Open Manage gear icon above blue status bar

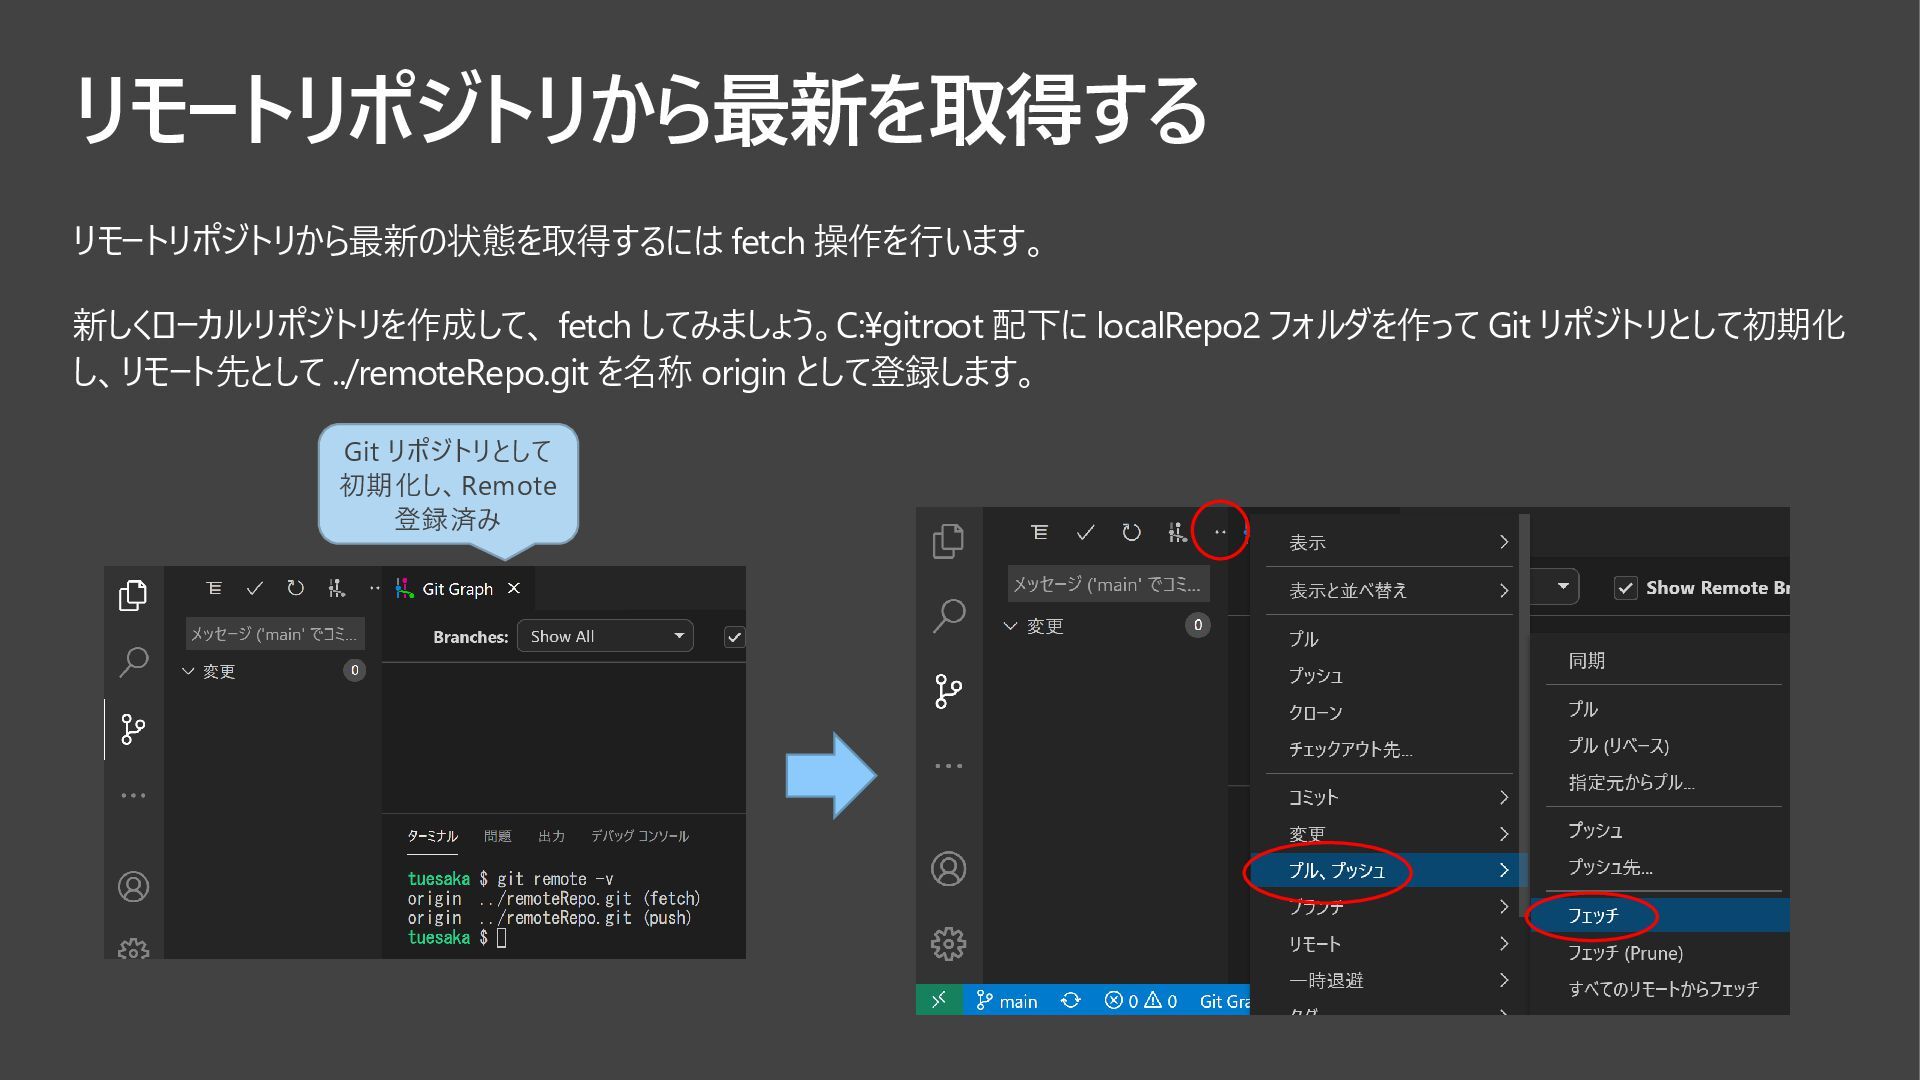click(x=948, y=943)
